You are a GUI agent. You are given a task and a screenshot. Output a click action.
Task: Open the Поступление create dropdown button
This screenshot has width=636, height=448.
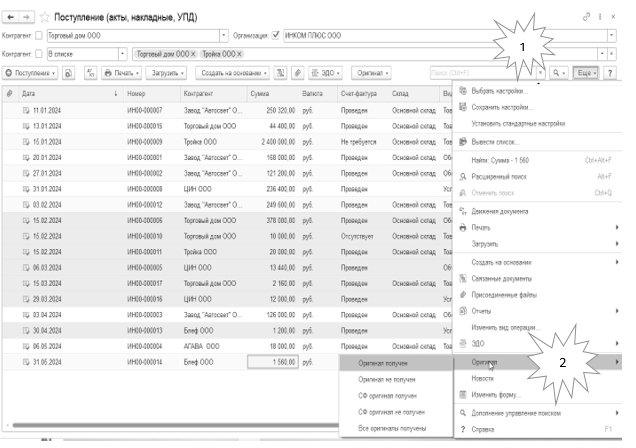pos(30,73)
